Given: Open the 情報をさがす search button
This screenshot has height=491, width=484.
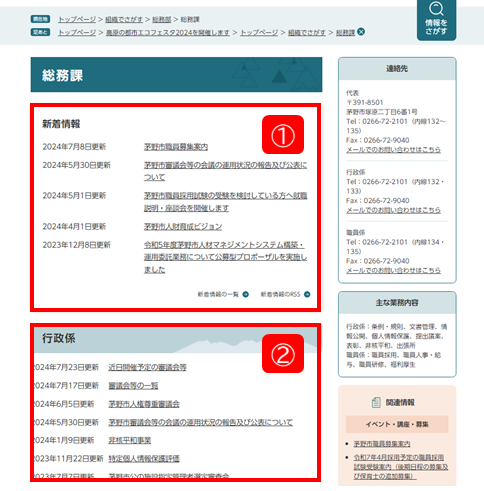Looking at the screenshot, I should point(436,19).
